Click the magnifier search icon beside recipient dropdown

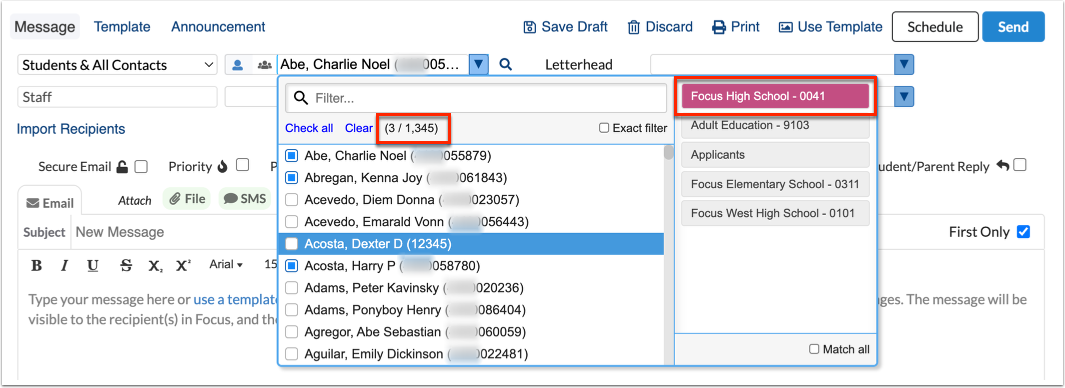pos(505,65)
